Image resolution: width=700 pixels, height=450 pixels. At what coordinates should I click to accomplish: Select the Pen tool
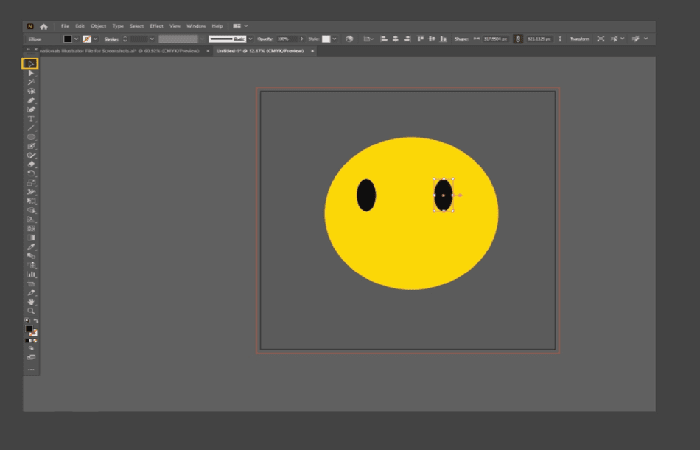[31, 100]
